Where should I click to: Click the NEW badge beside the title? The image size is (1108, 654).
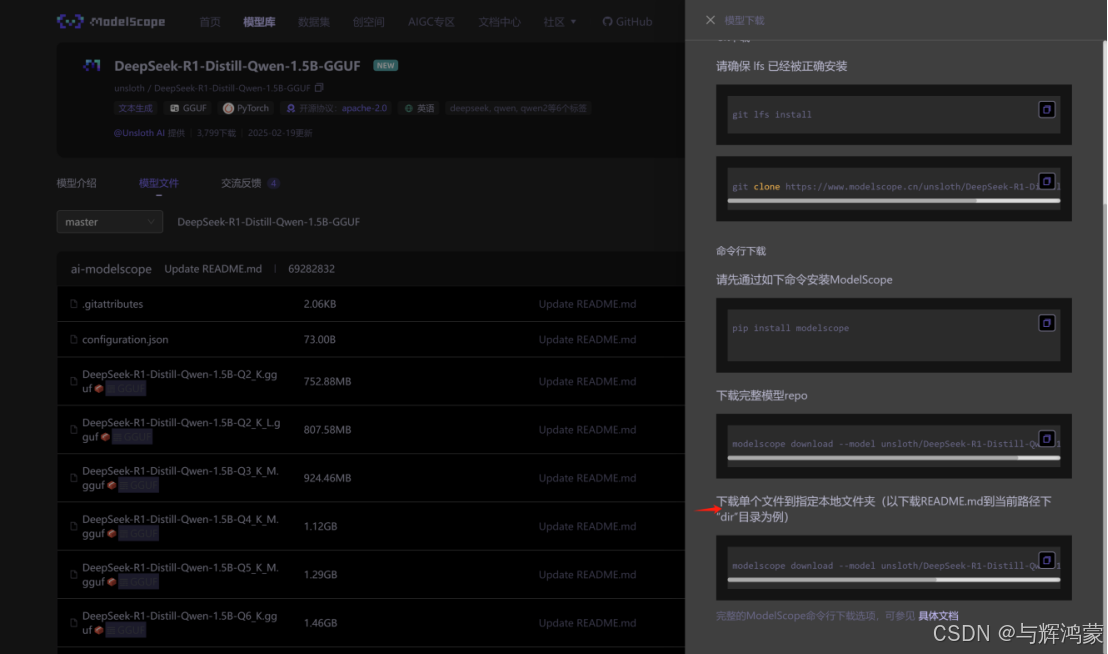pyautogui.click(x=386, y=66)
